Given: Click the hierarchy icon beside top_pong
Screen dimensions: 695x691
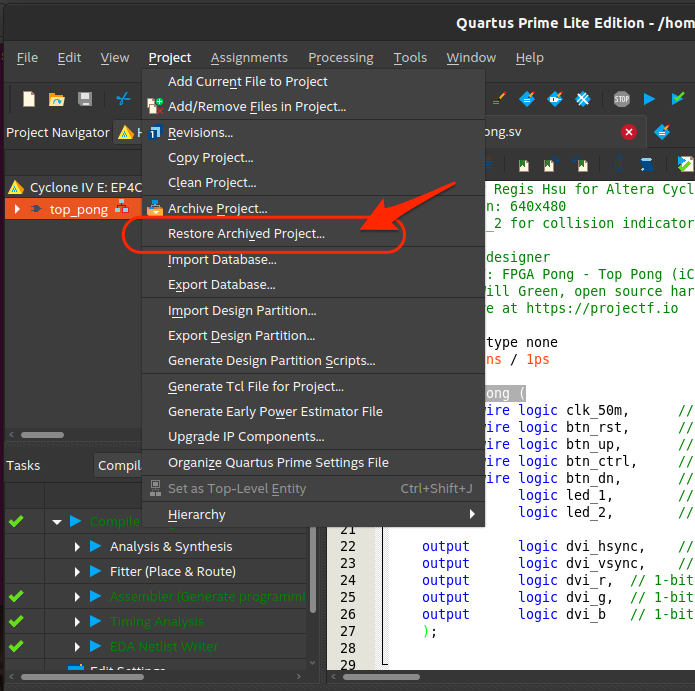Looking at the screenshot, I should coord(121,206).
